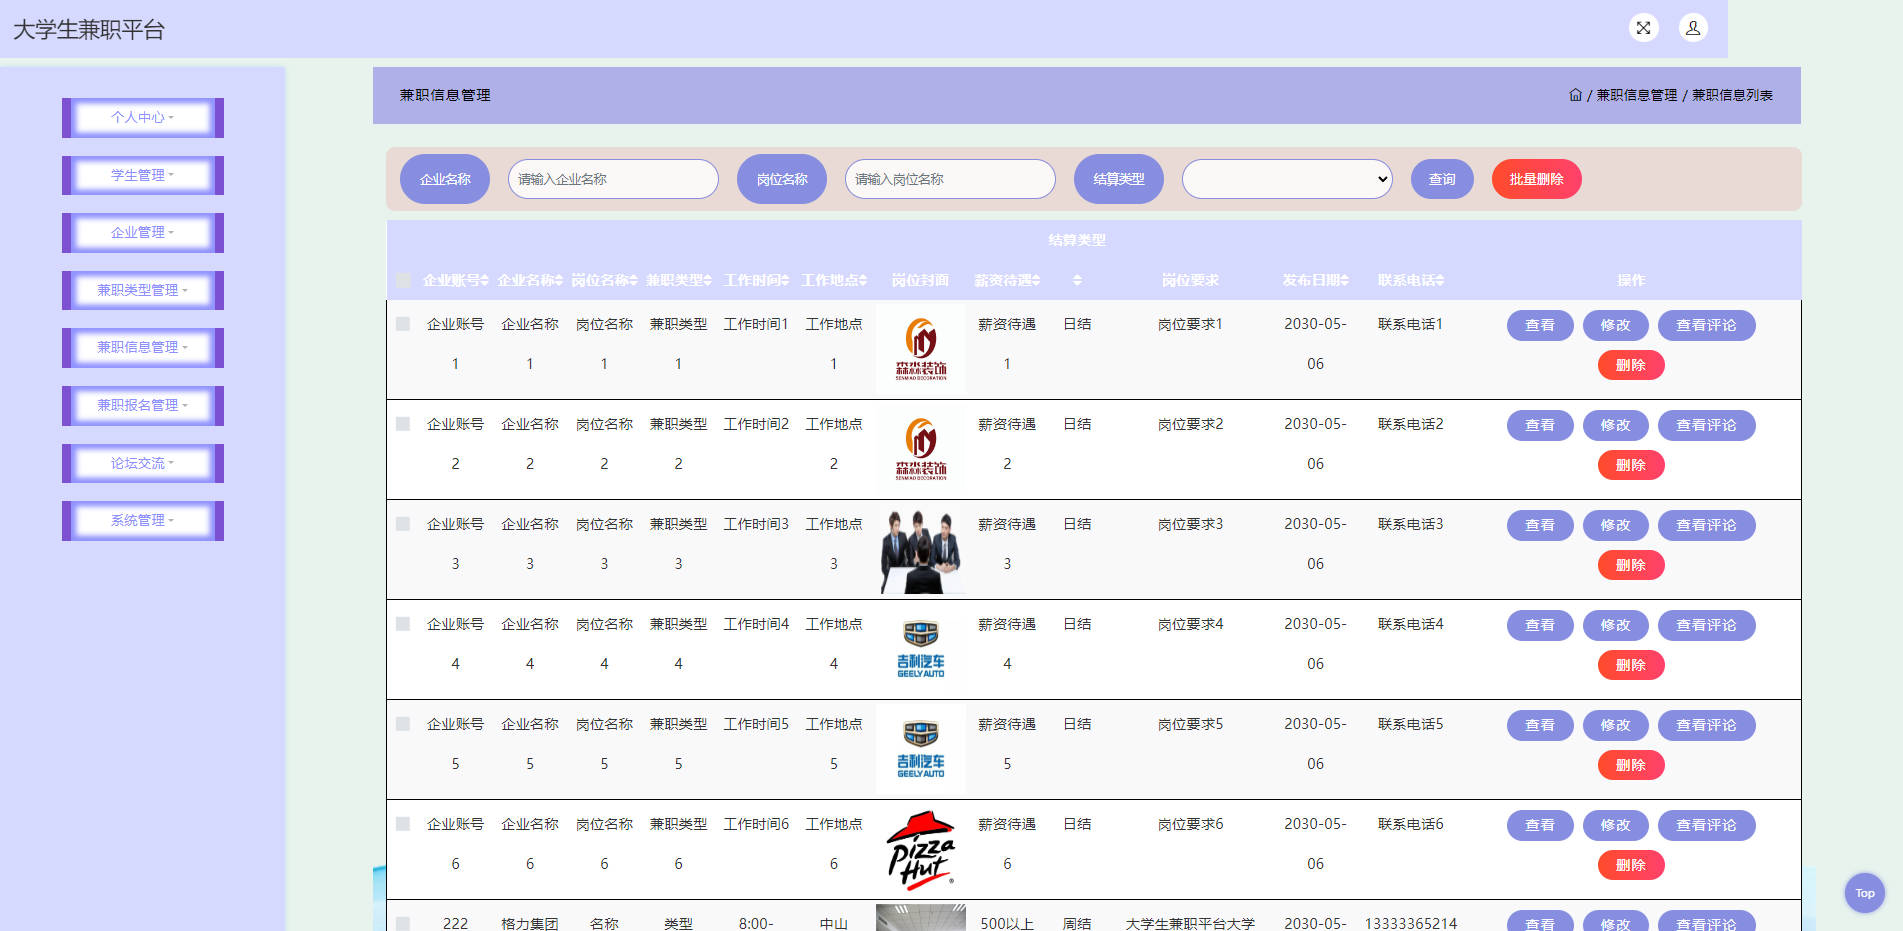Check the row checkbox for 工作时间2
Screen dimensions: 1903x931
click(x=403, y=424)
